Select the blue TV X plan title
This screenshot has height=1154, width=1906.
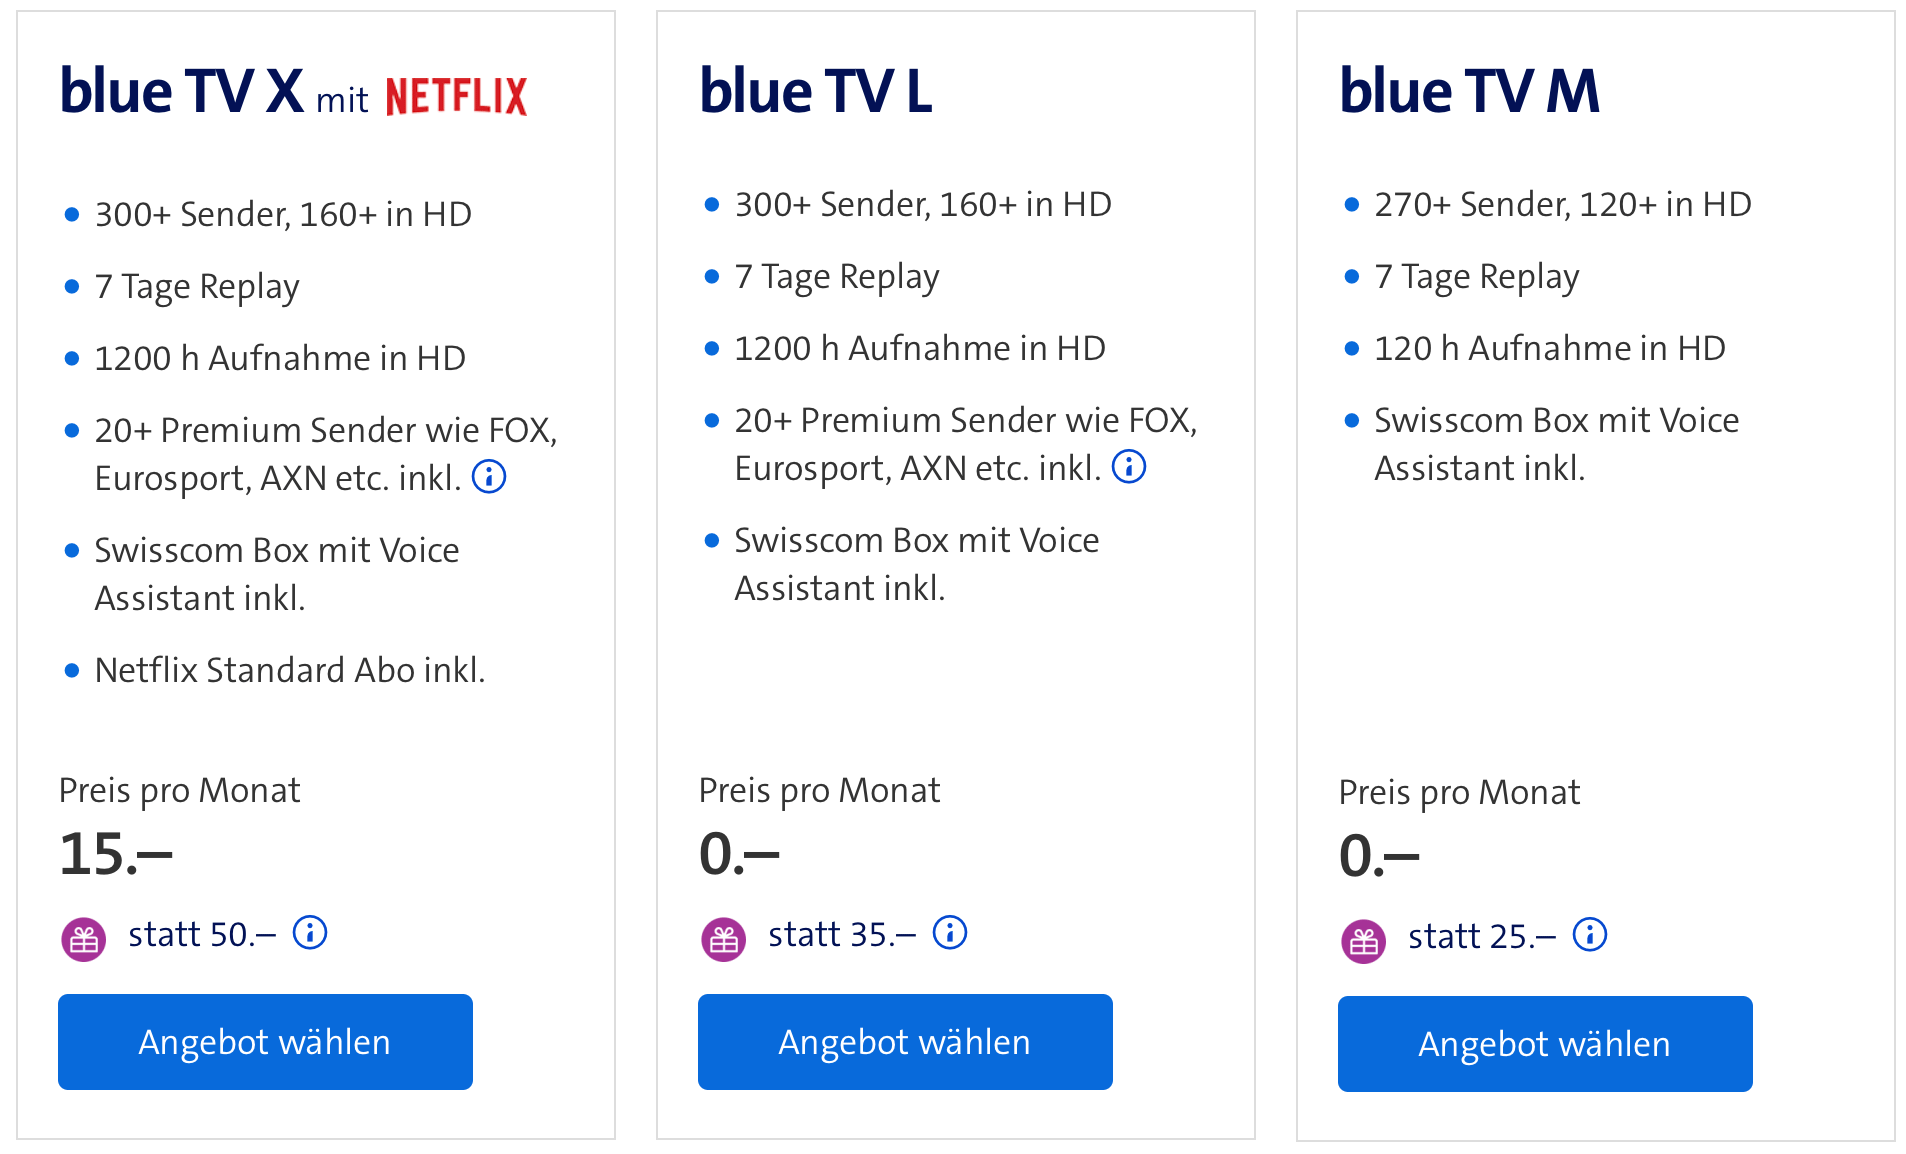click(181, 91)
